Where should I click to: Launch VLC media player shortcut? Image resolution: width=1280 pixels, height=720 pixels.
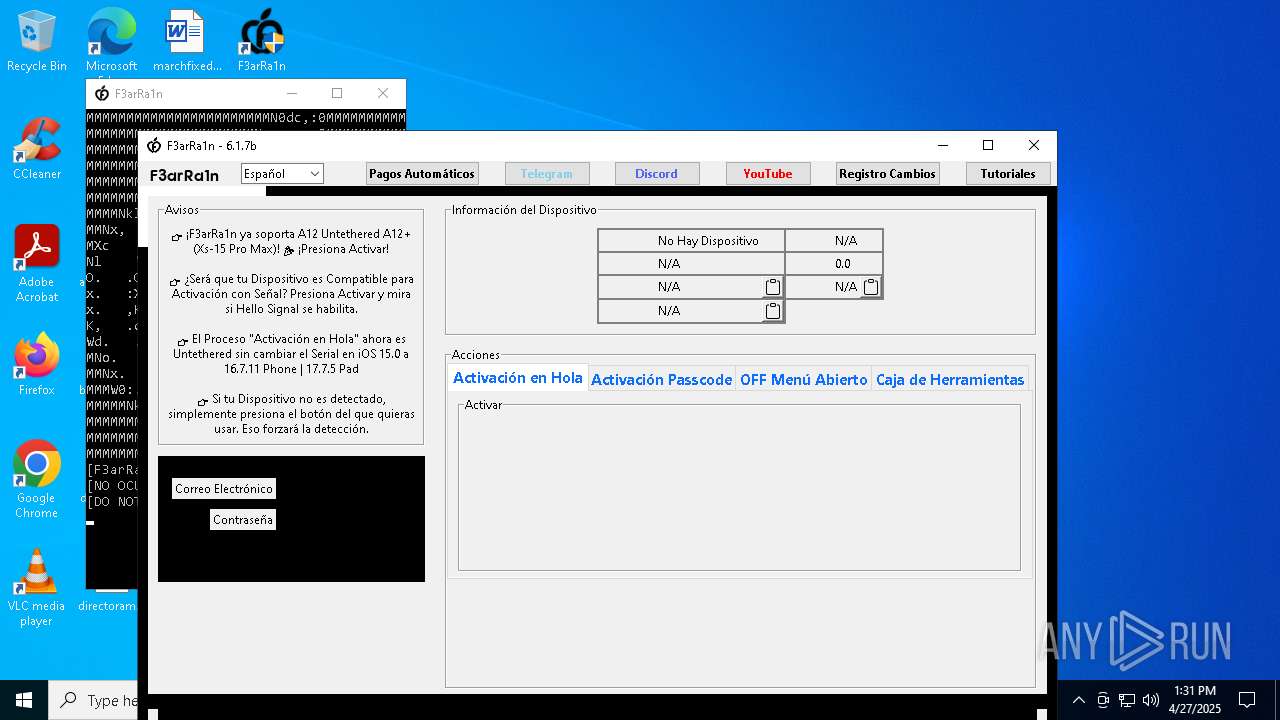[x=37, y=588]
